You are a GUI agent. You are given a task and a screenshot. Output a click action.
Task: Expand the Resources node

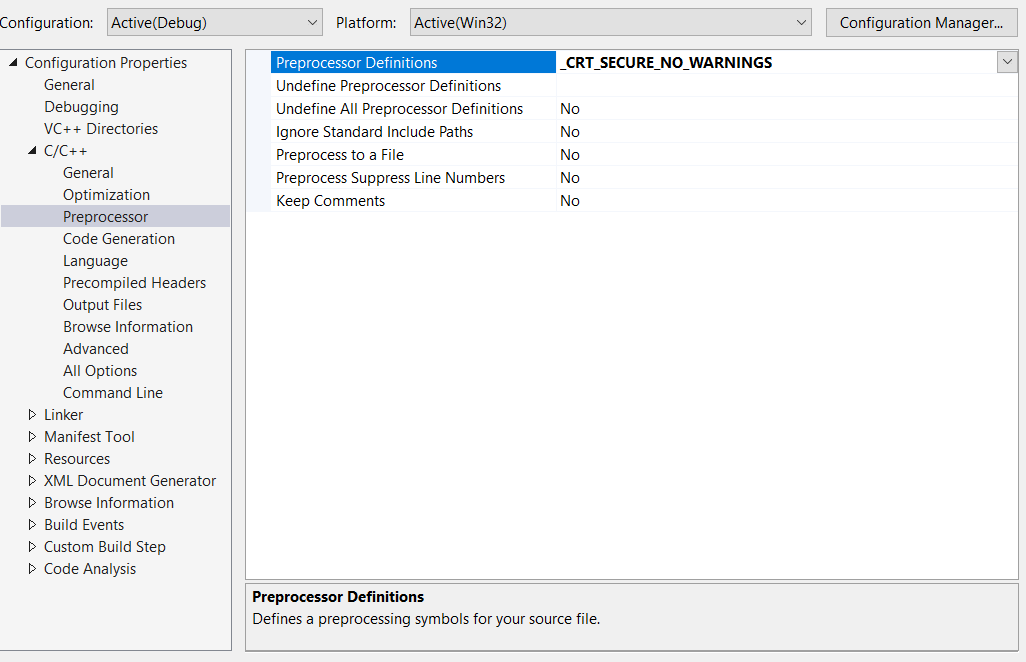[33, 458]
